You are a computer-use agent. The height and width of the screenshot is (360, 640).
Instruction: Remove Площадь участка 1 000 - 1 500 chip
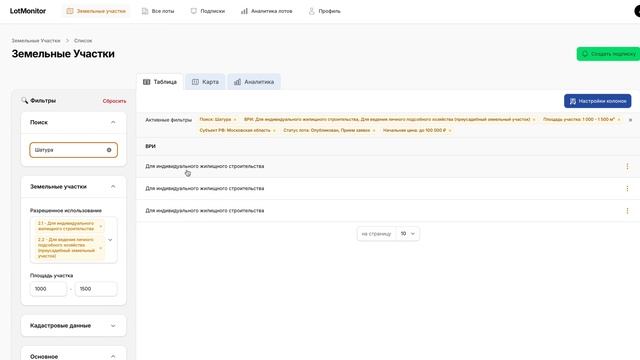[619, 120]
